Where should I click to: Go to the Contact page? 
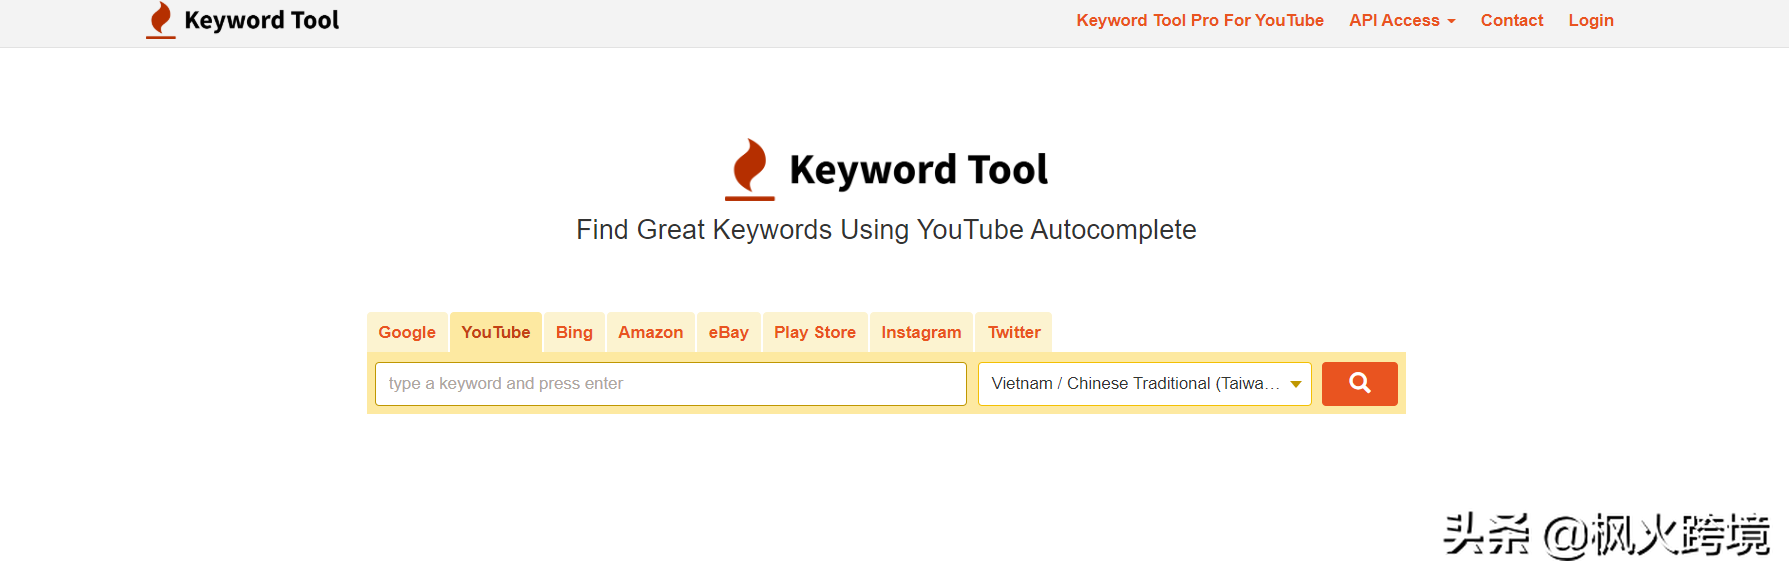point(1512,20)
